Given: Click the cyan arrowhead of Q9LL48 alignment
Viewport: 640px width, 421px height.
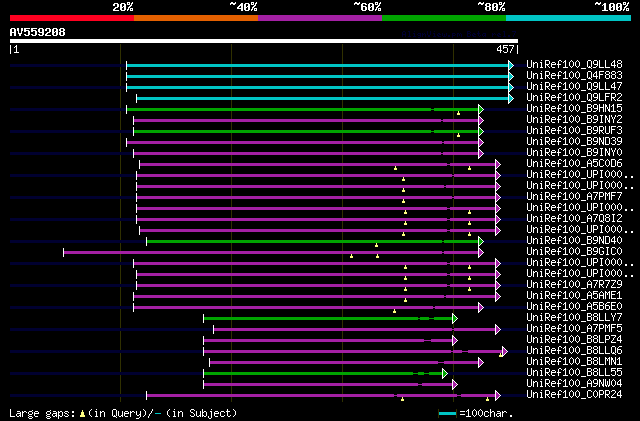Looking at the screenshot, I should 511,65.
